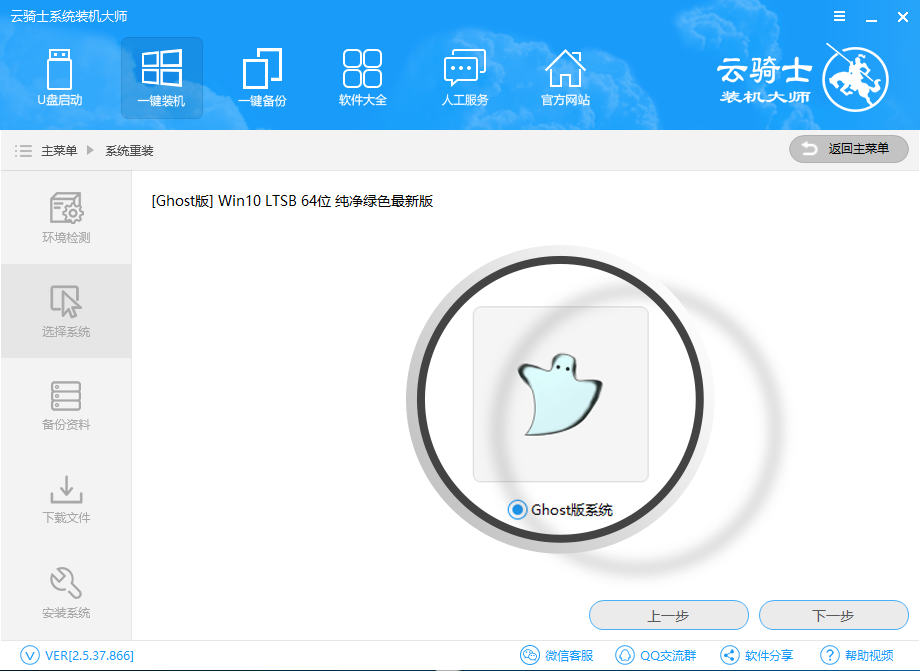The height and width of the screenshot is (671, 920).
Task: Open 人工服务 customer service chat
Action: click(464, 77)
